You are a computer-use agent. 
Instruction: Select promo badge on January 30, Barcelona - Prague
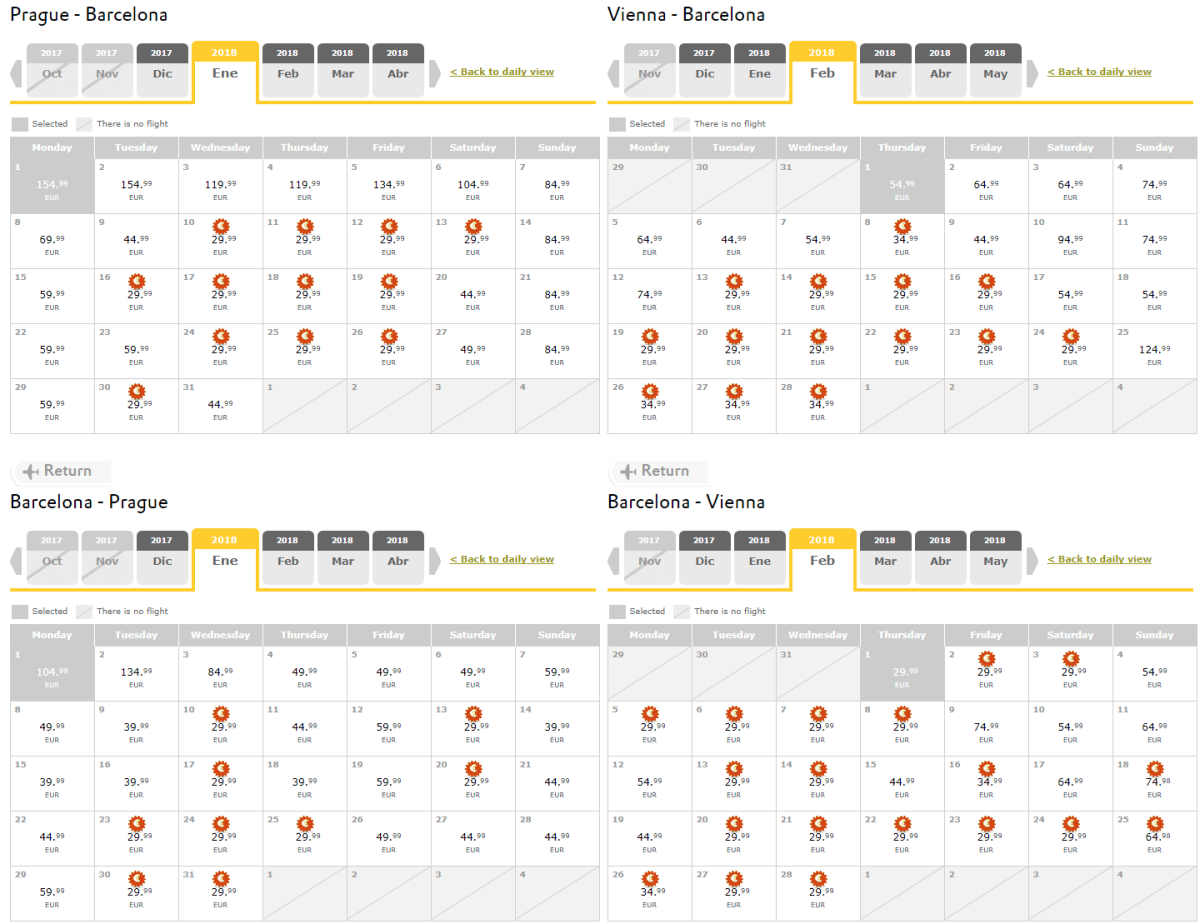coord(137,878)
